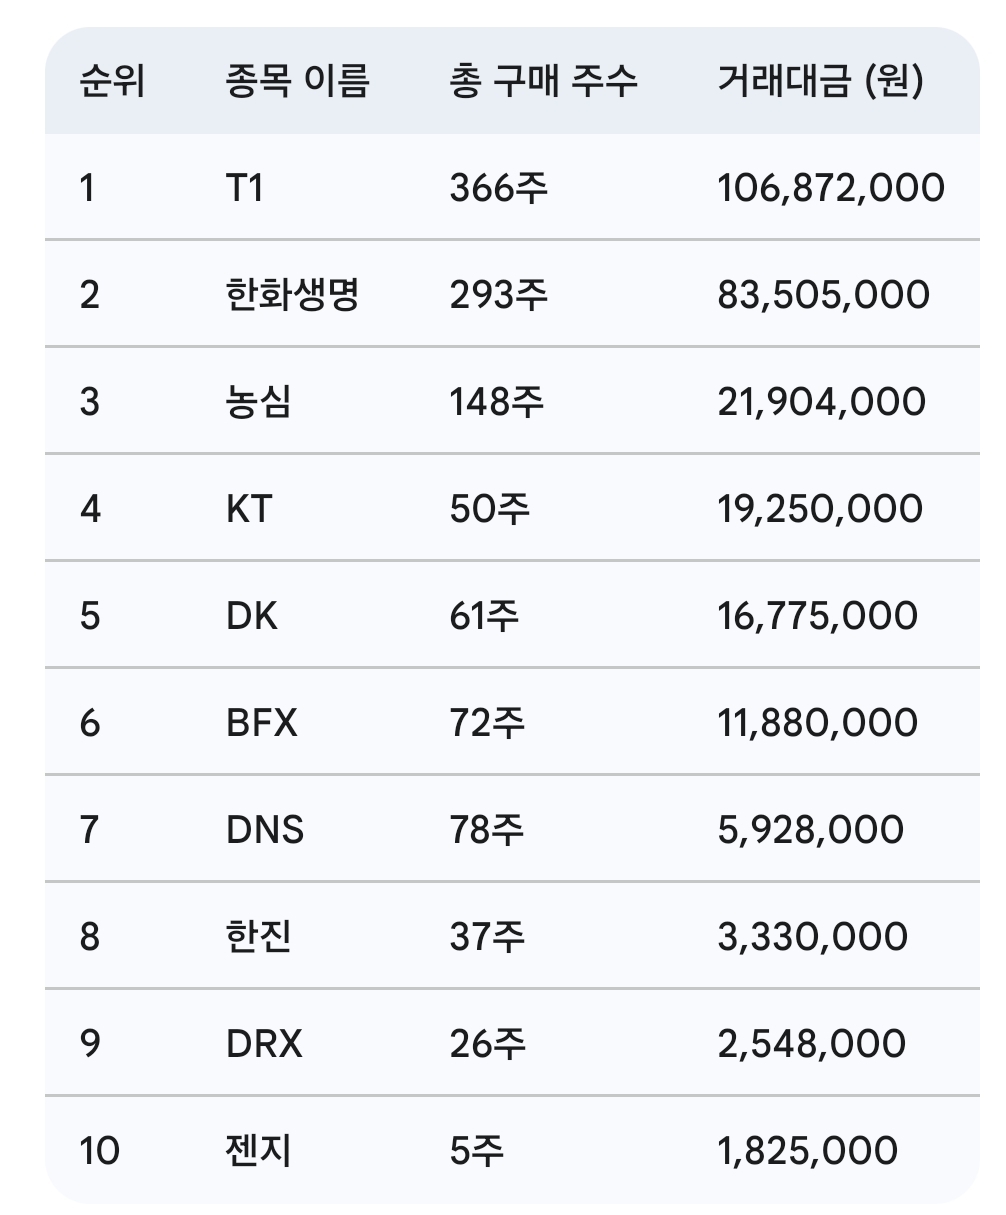Screen dimensions: 1006x1215
Task: Click rank number 10 cell
Action: [x=99, y=1151]
